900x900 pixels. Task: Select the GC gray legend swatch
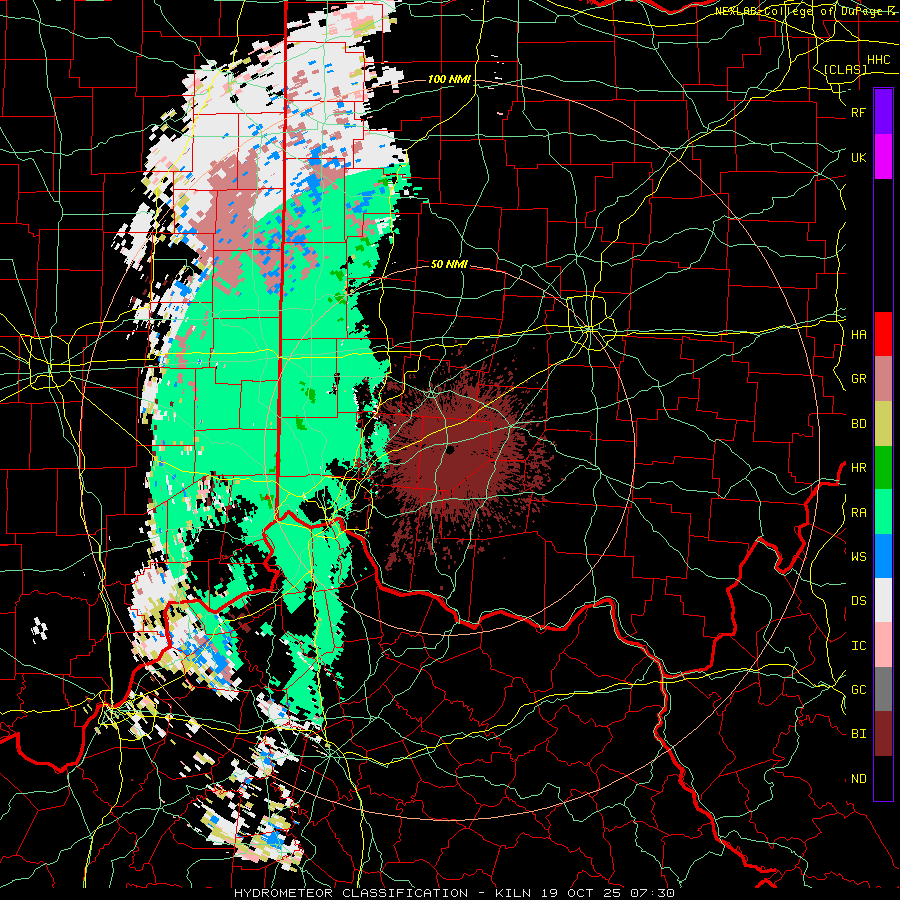click(x=883, y=689)
